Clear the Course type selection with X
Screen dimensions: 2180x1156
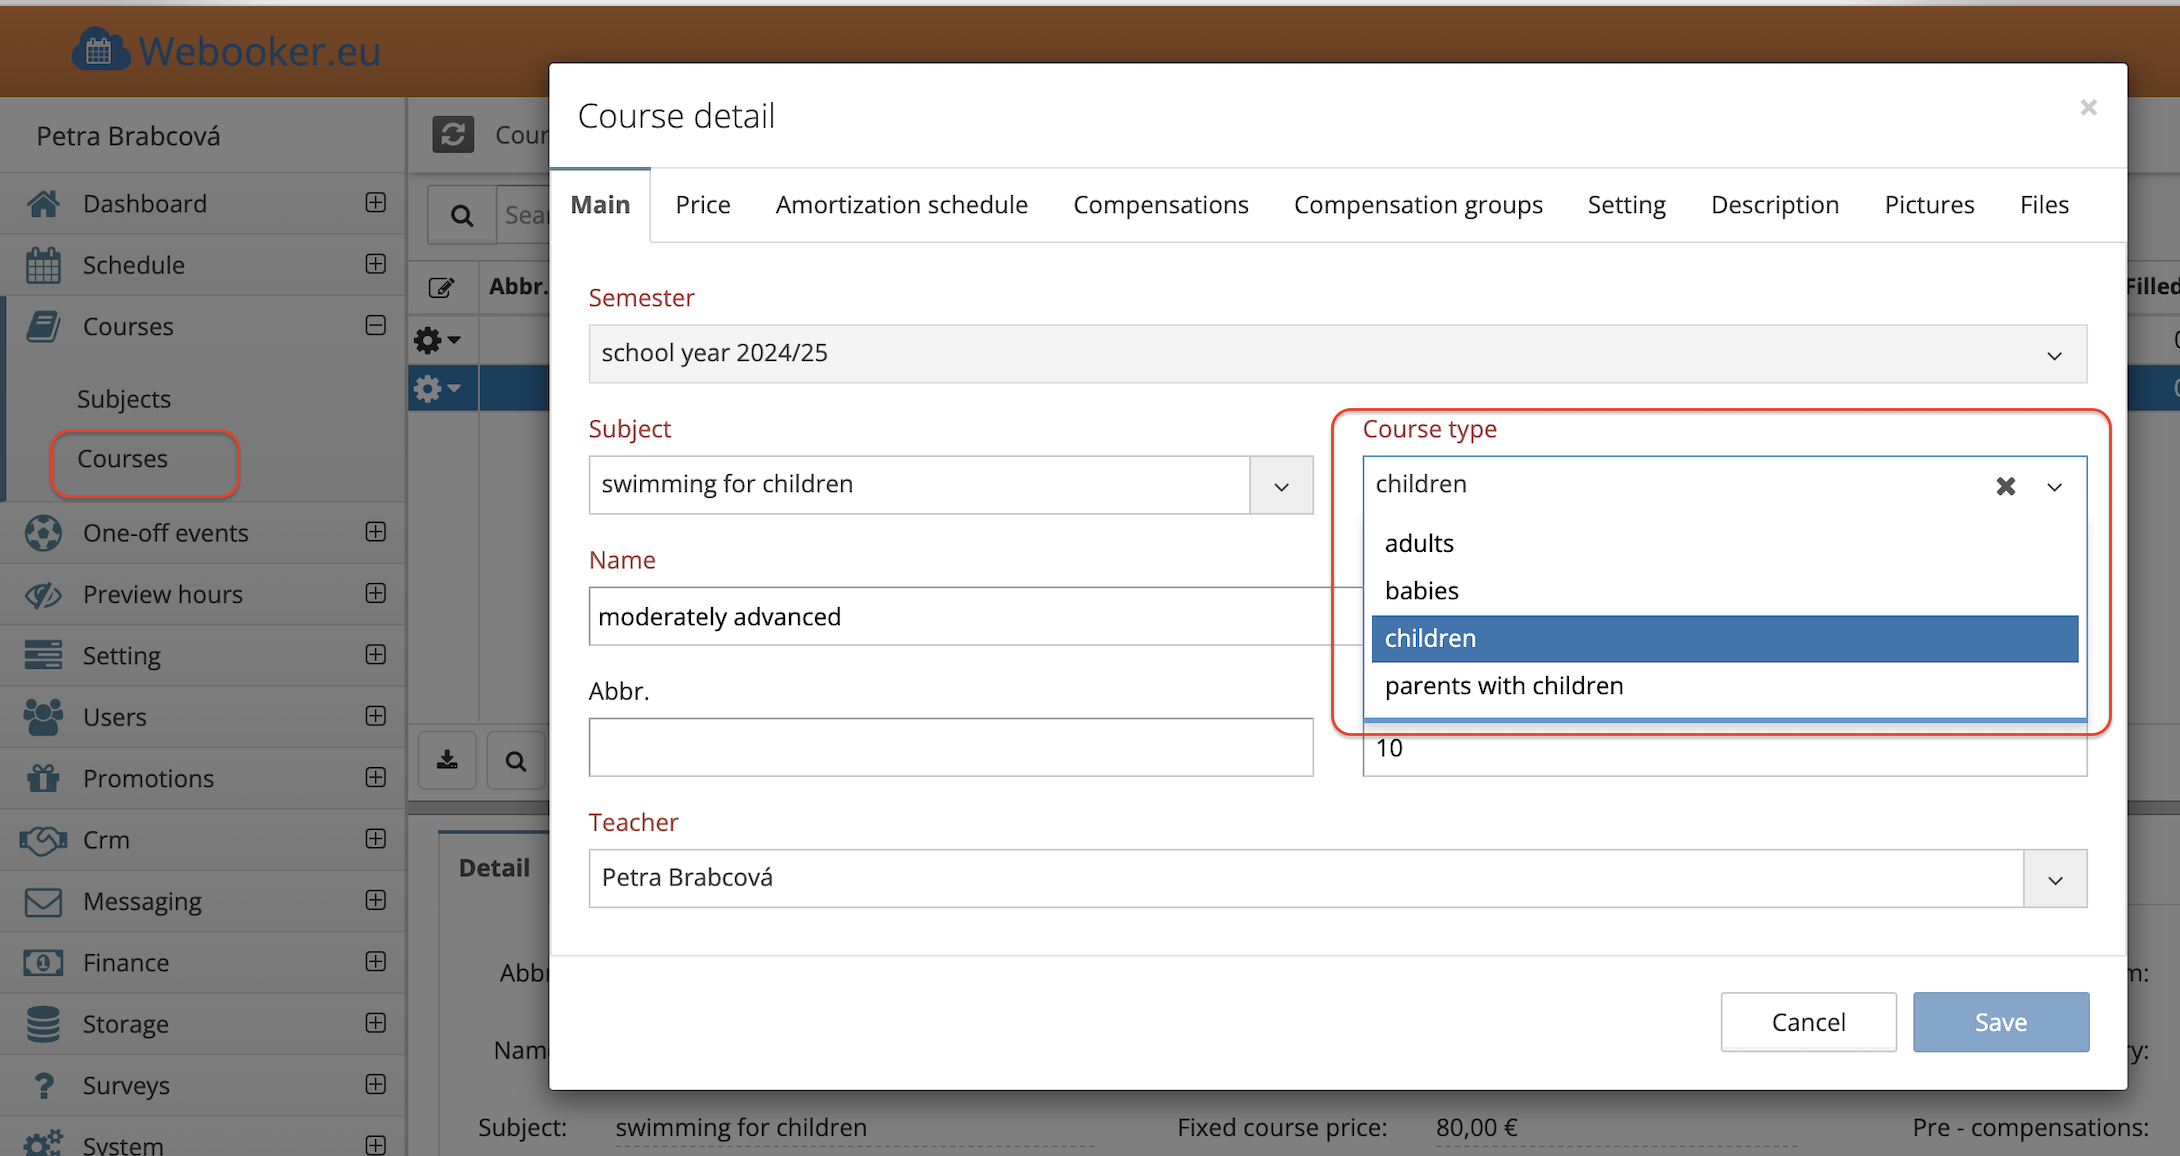tap(2005, 486)
